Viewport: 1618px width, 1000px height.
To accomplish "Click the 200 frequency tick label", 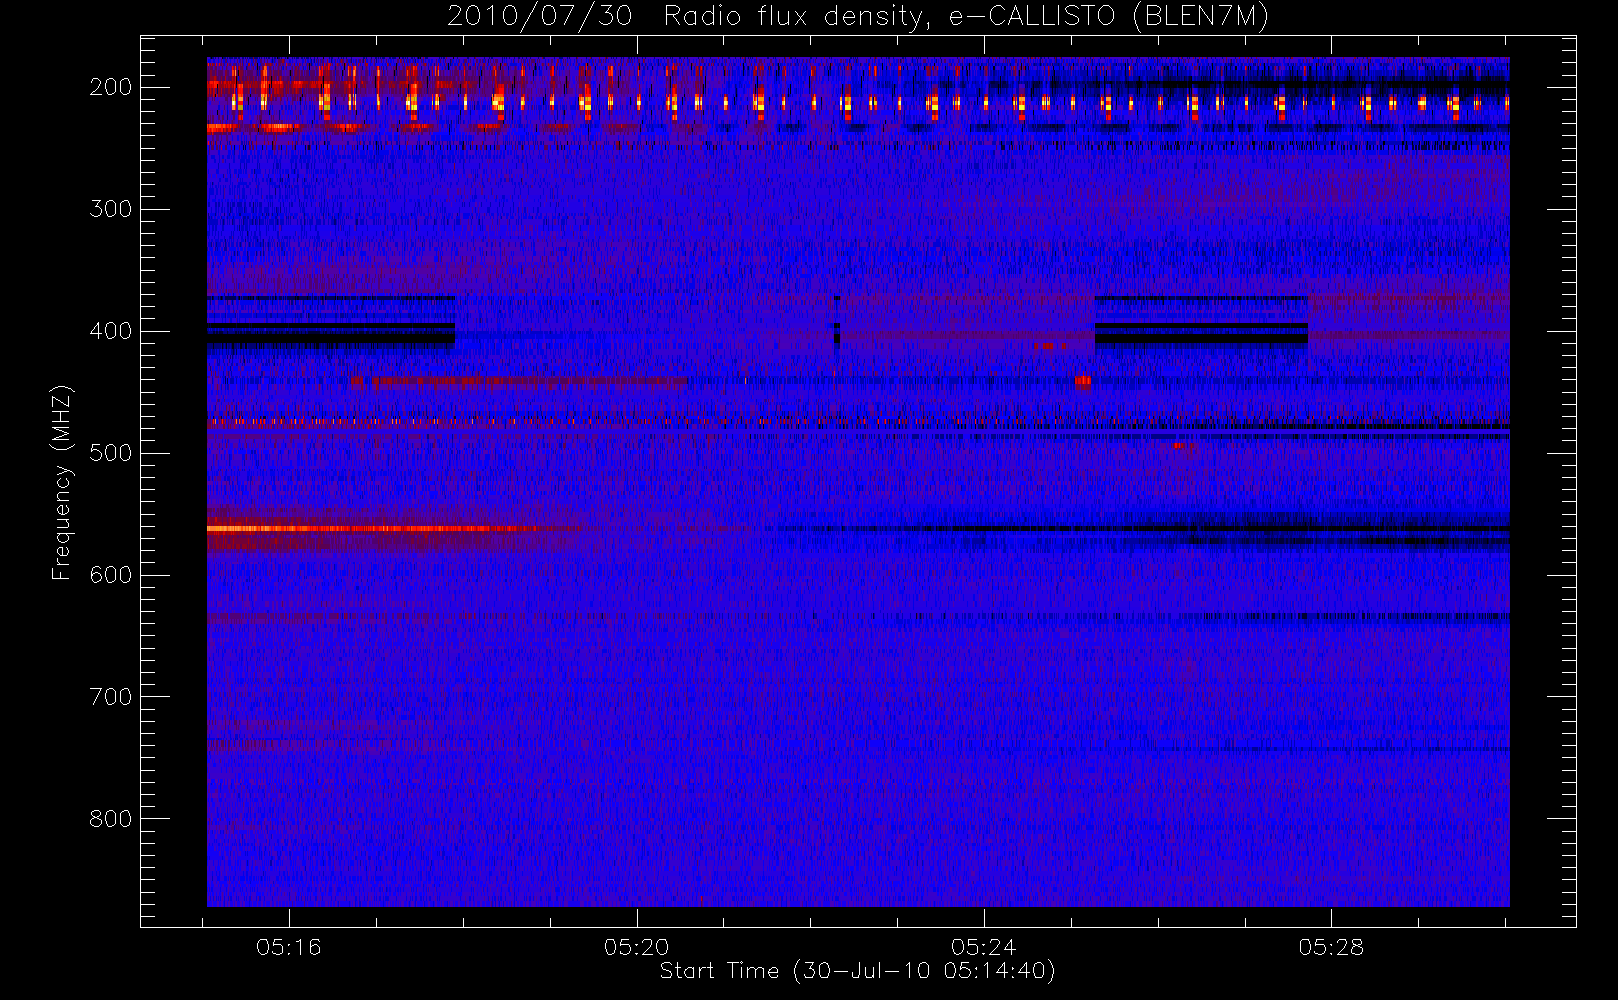I will coord(111,87).
